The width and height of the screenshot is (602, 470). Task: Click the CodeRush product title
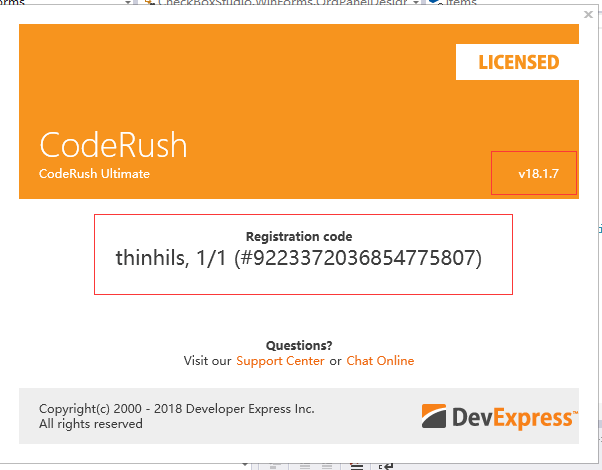[113, 145]
